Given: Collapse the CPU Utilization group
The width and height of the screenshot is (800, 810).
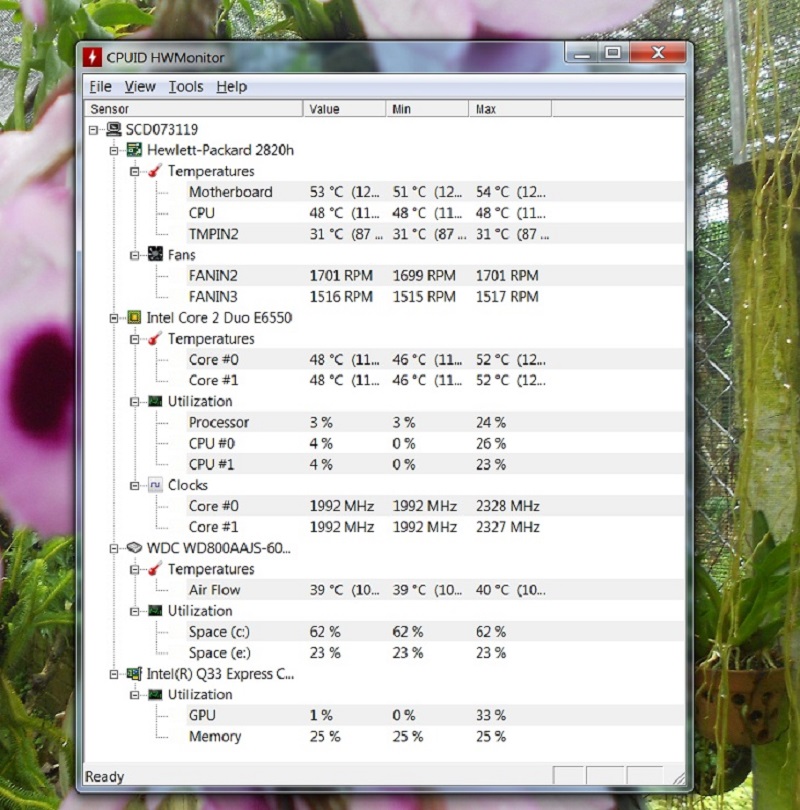Looking at the screenshot, I should point(135,402).
